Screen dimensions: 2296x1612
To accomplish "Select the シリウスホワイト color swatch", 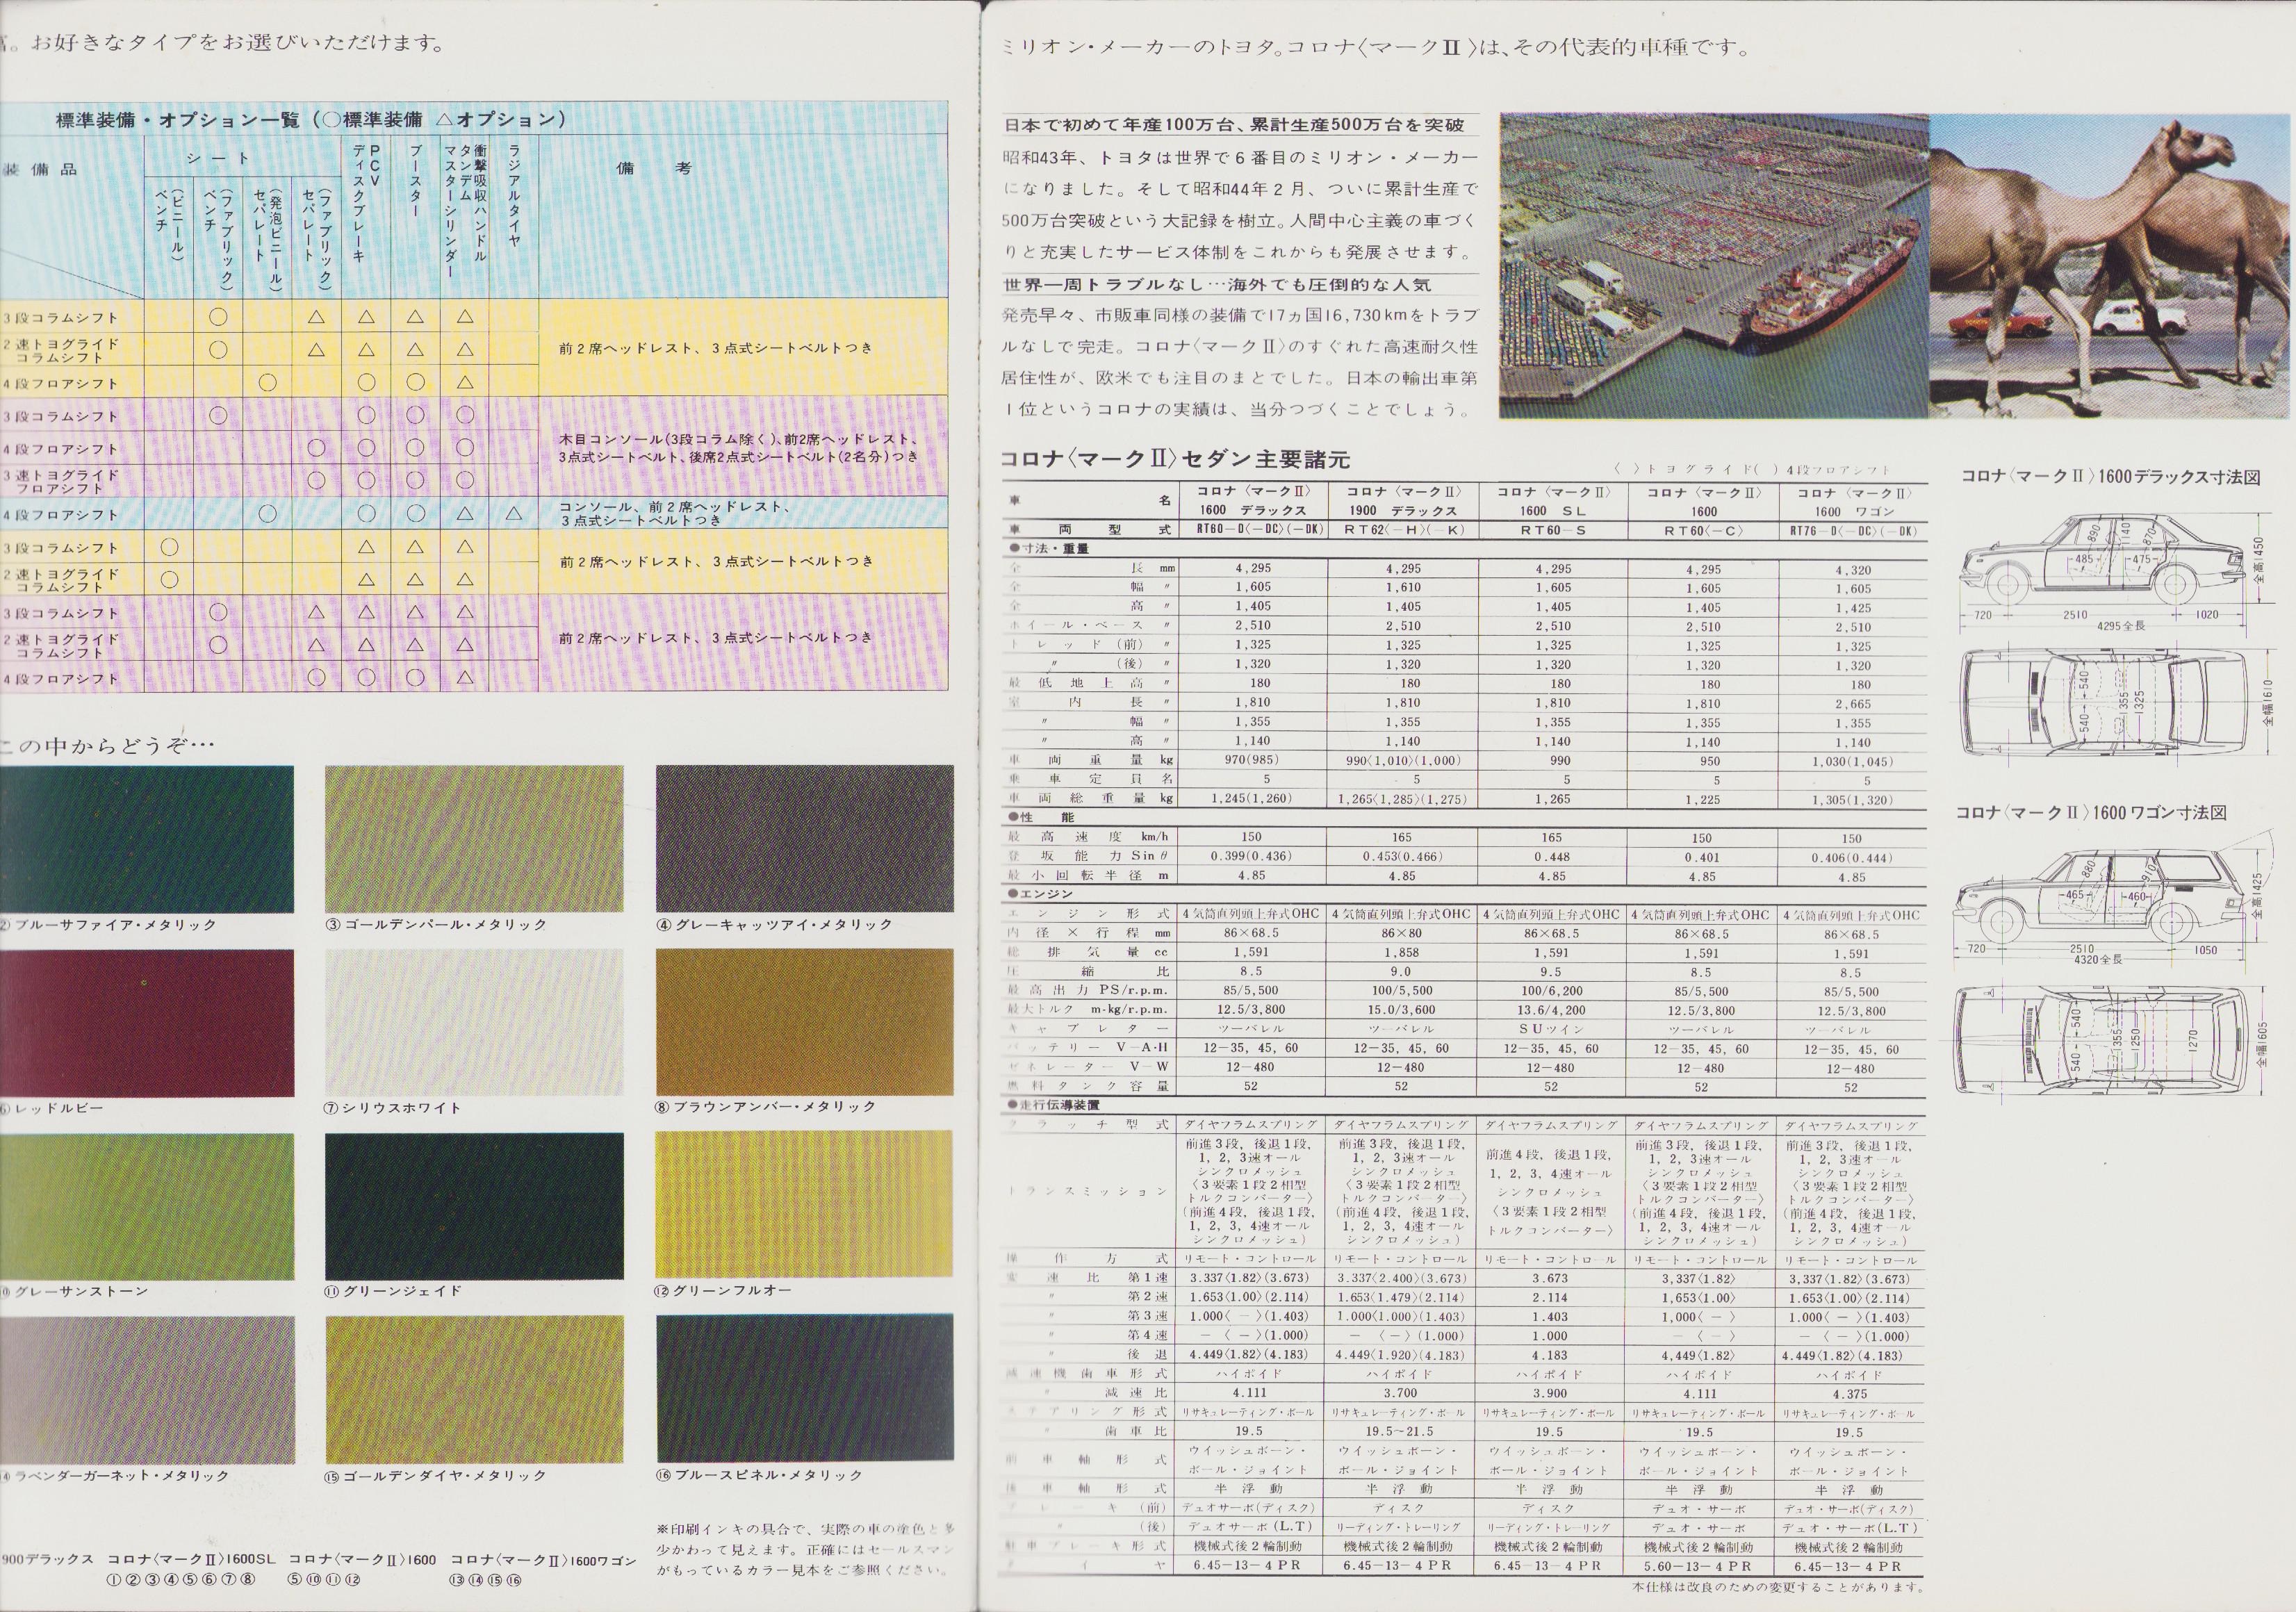I will pos(474,1023).
